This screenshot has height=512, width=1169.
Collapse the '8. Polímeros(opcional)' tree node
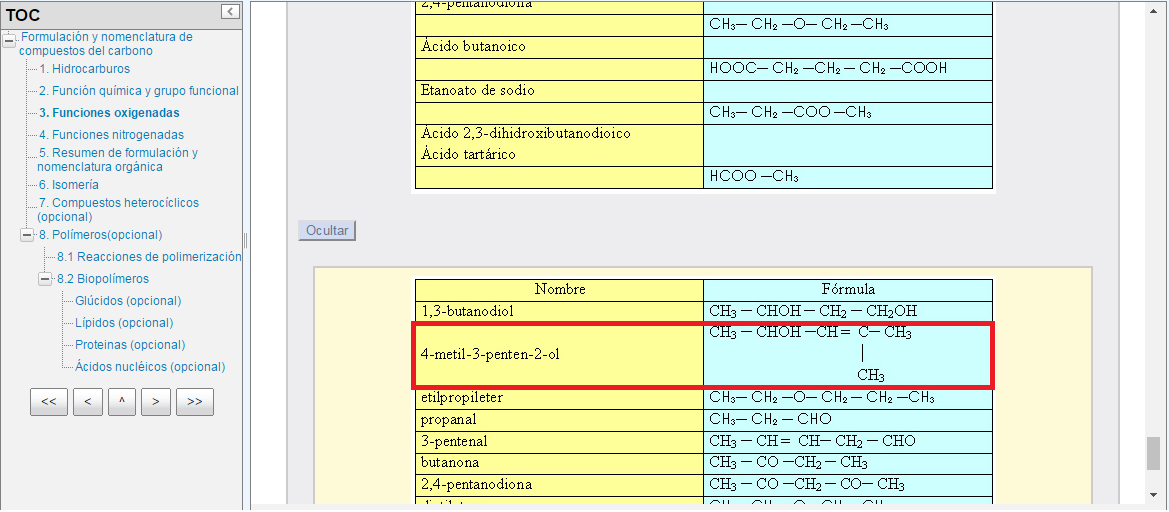pos(27,235)
